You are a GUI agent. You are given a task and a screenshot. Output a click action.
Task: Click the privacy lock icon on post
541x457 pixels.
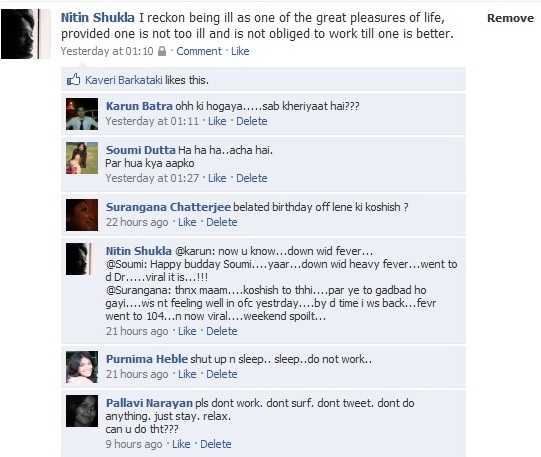click(162, 51)
